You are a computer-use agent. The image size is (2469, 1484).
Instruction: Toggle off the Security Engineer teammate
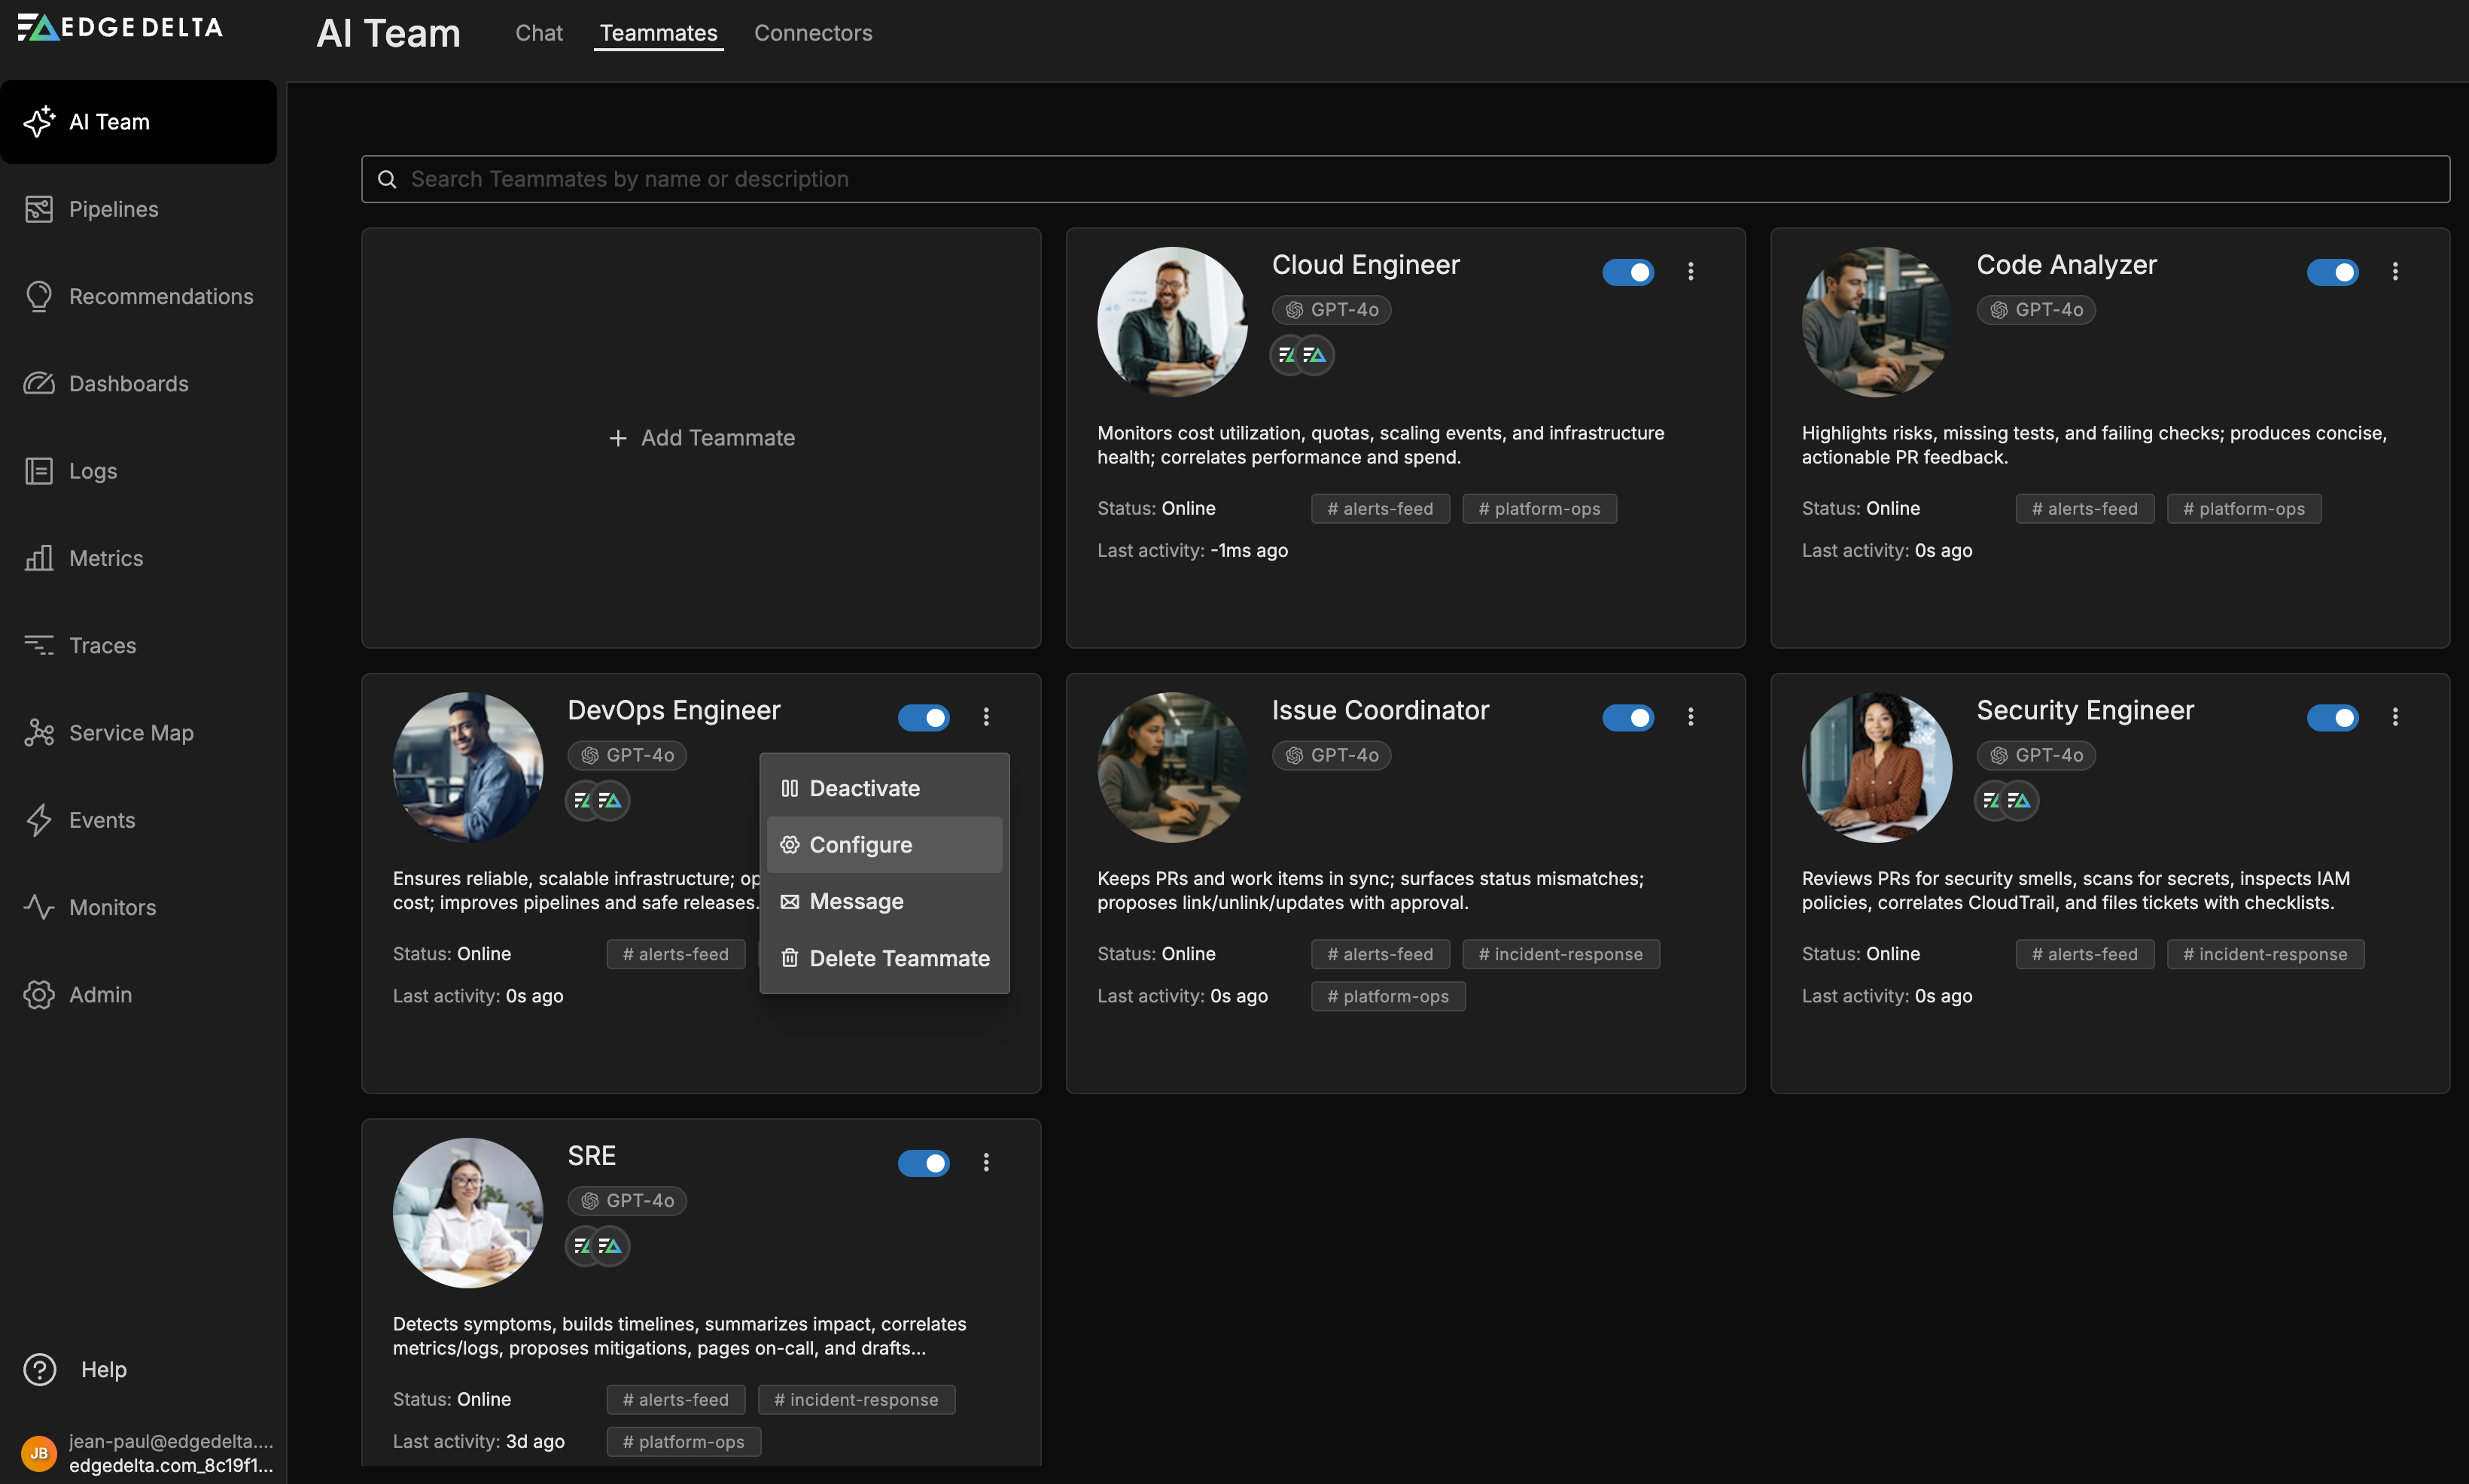click(x=2332, y=717)
